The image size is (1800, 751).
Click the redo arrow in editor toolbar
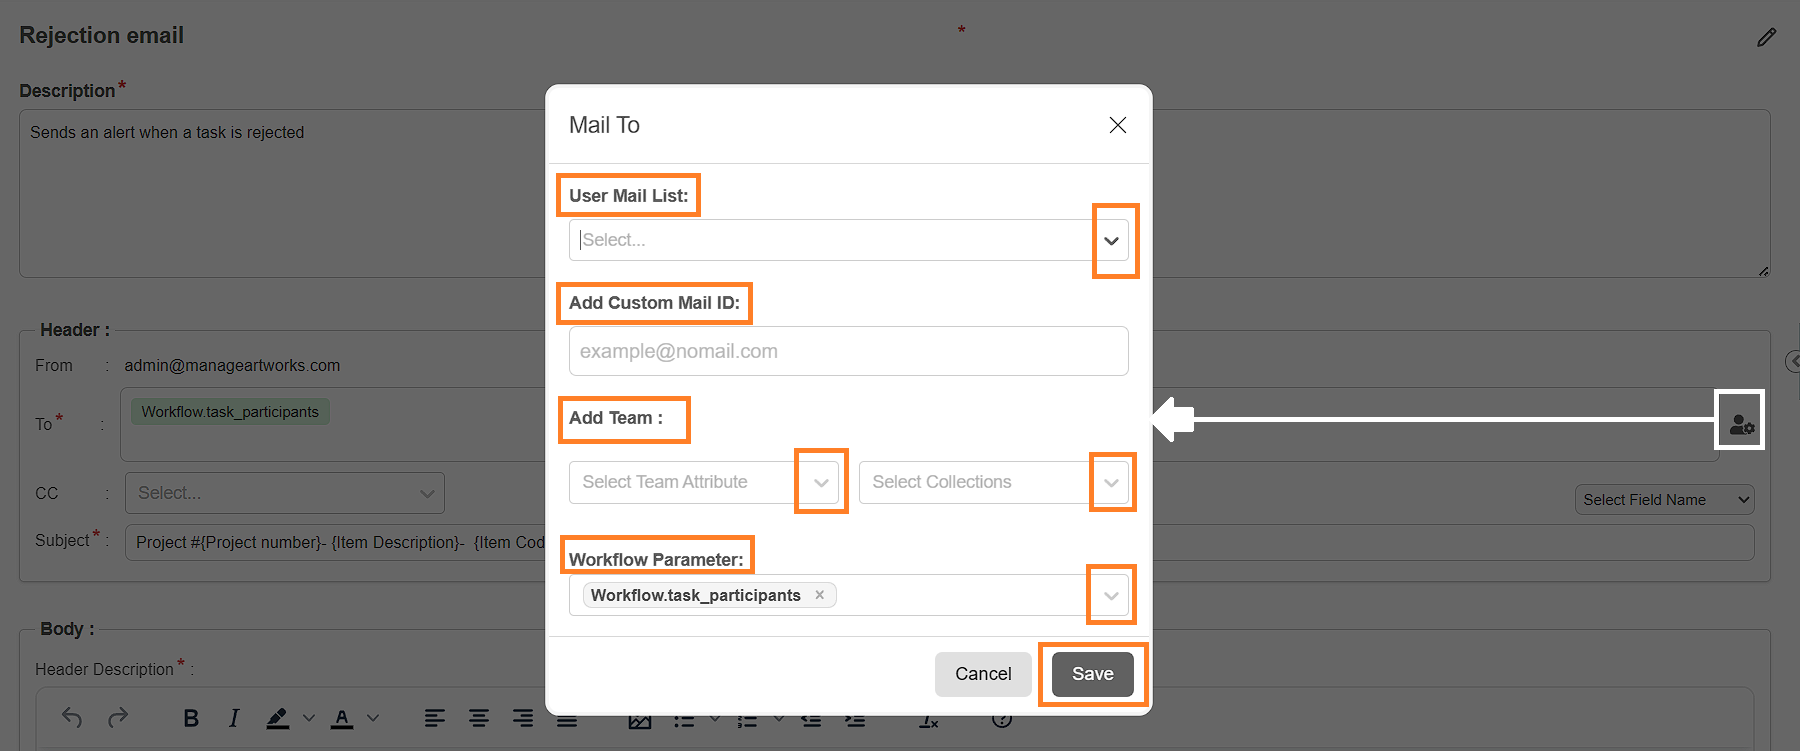click(118, 717)
